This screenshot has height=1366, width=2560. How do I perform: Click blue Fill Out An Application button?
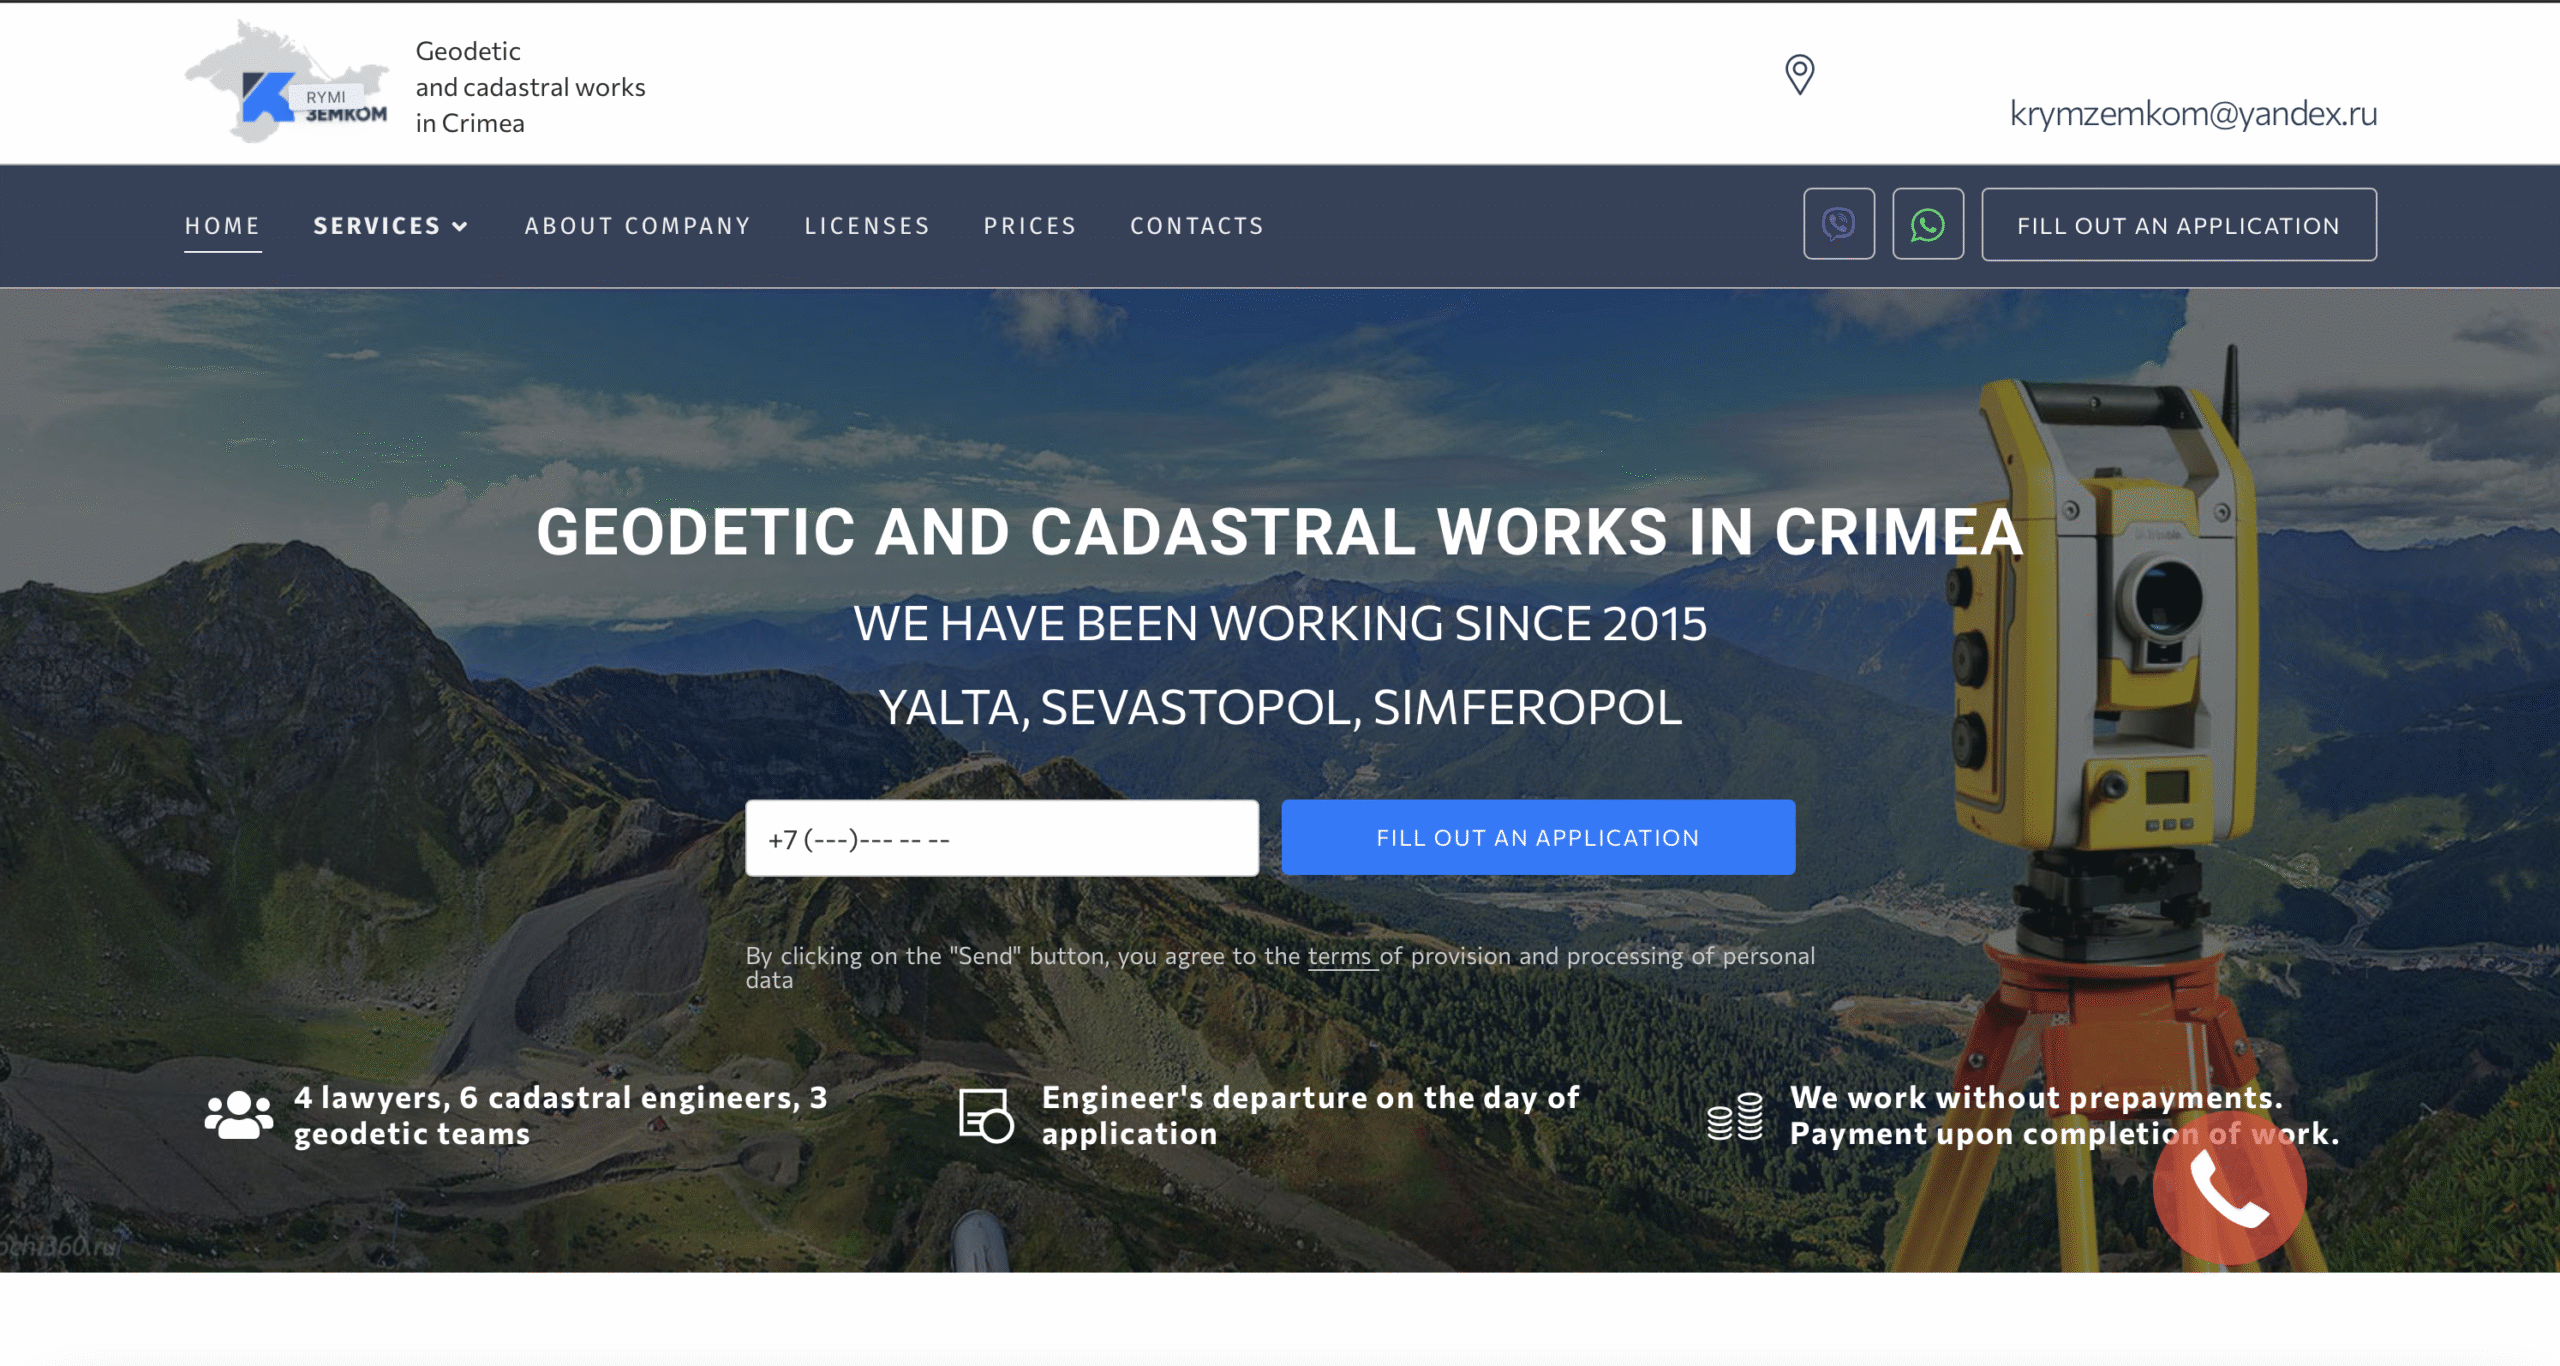tap(1537, 837)
